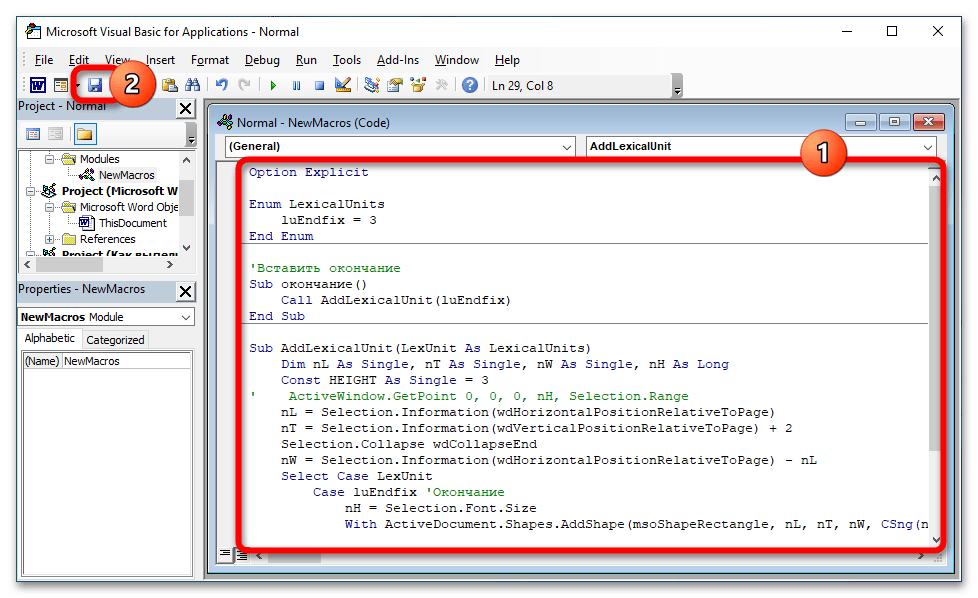Run the macro with the green play icon
The width and height of the screenshot is (978, 598).
coord(273,85)
